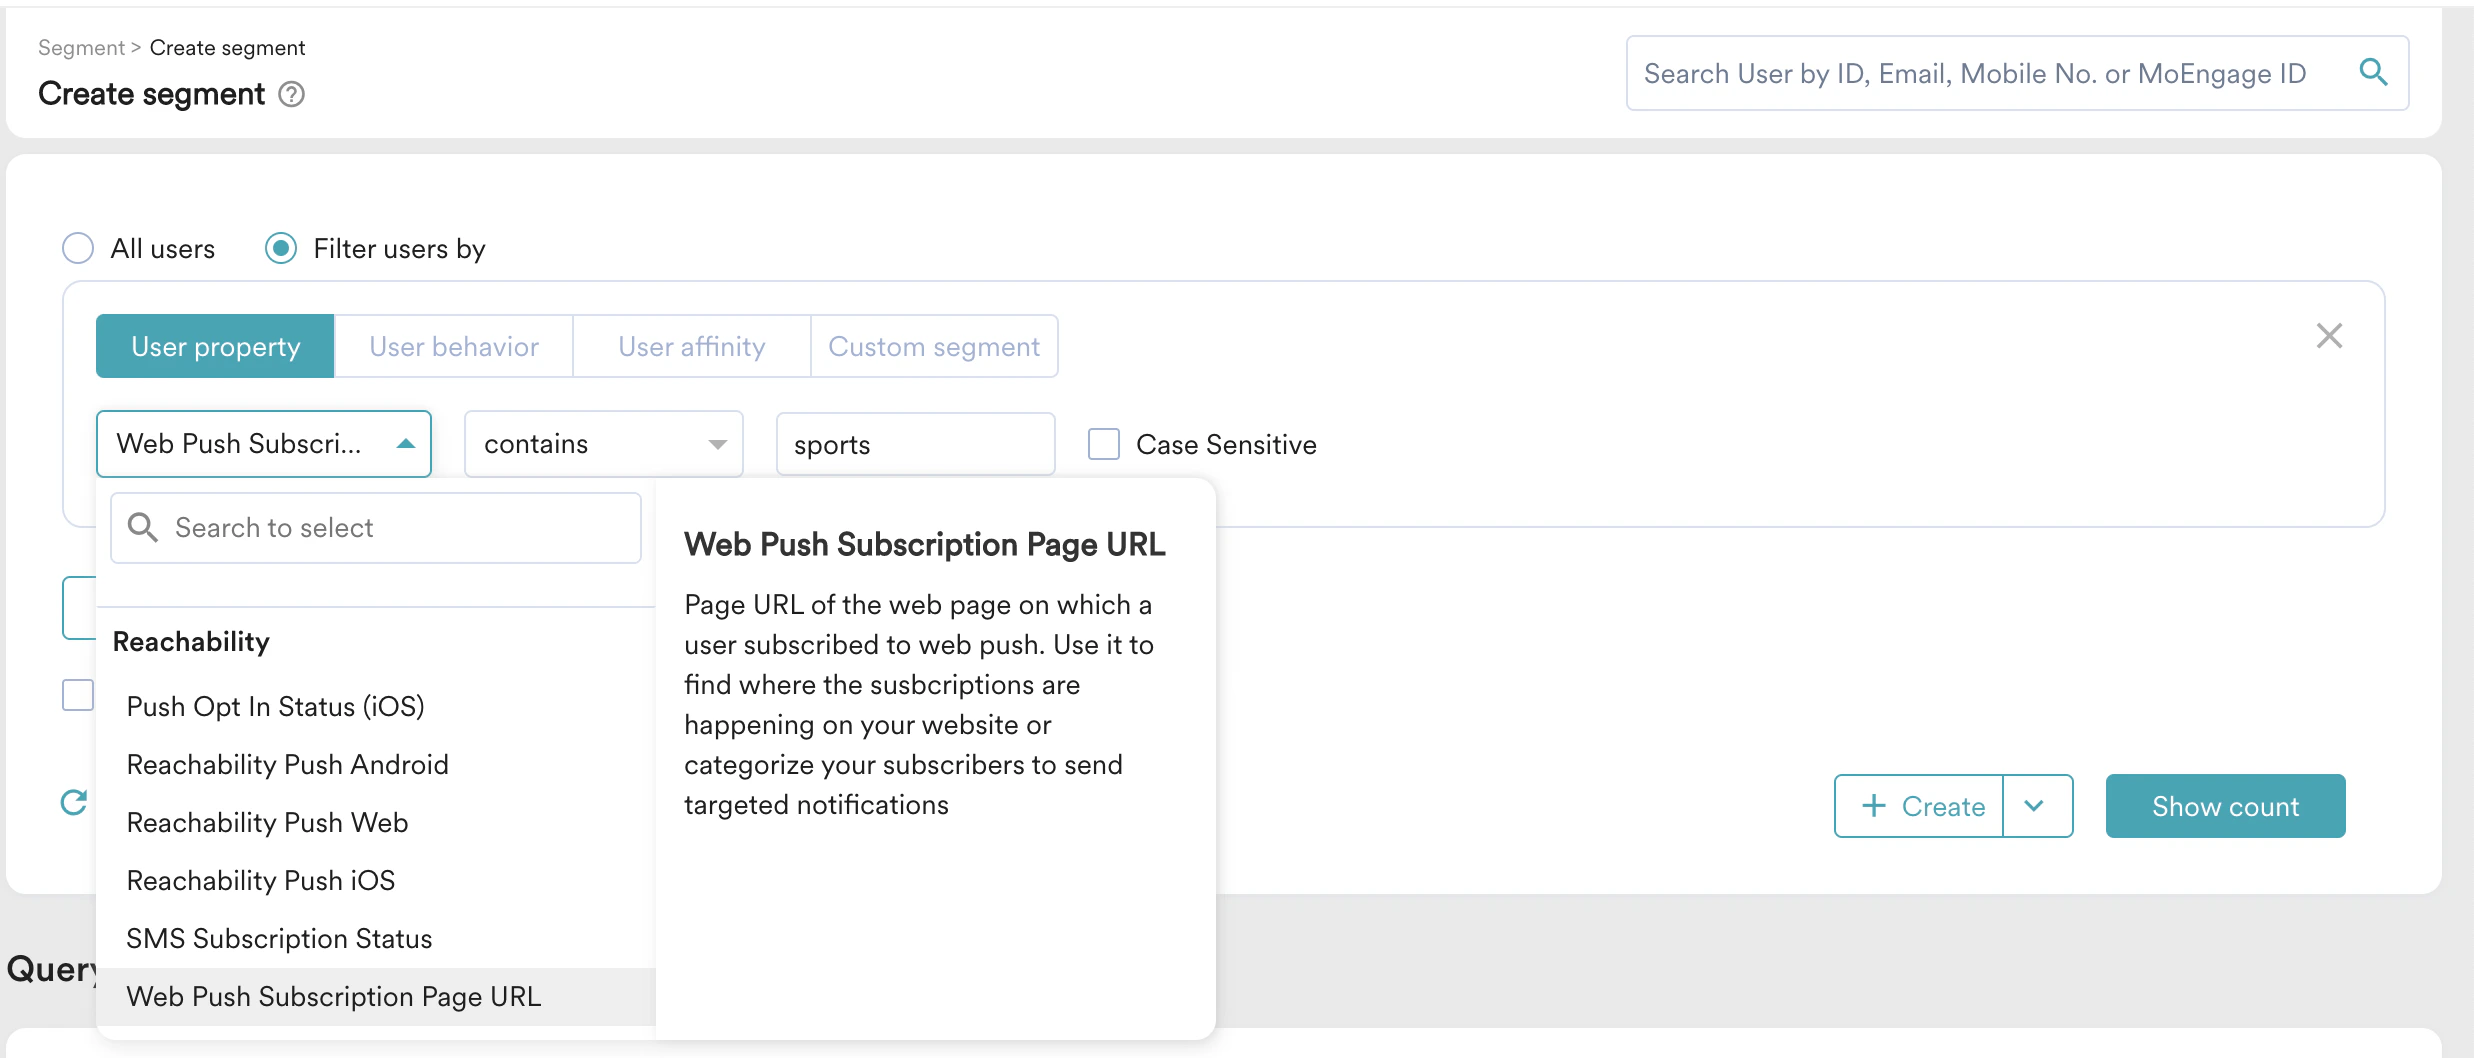The image size is (2474, 1058).
Task: Select Web Push Subscription Page URL option
Action: tap(333, 996)
